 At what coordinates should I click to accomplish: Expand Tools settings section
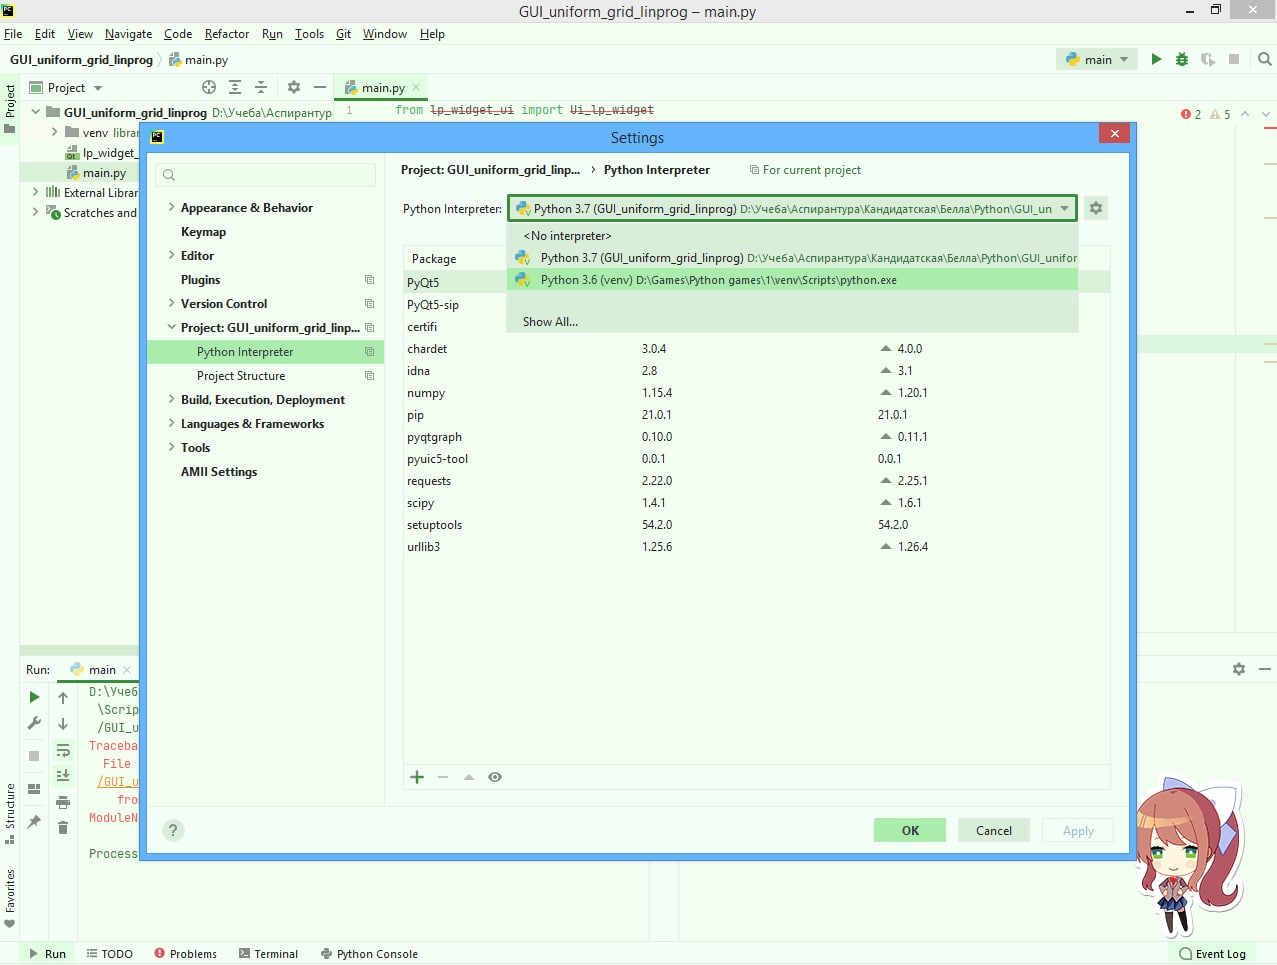click(171, 447)
